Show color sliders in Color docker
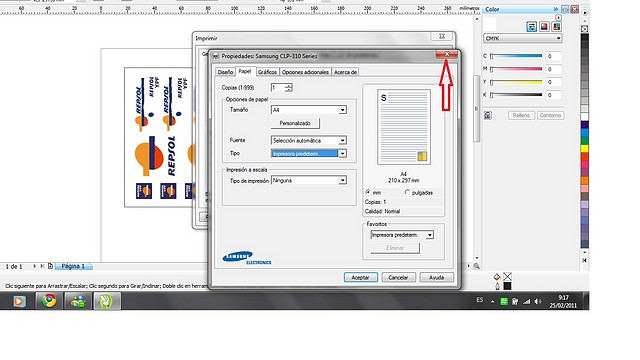The image size is (640, 360). pos(531,27)
